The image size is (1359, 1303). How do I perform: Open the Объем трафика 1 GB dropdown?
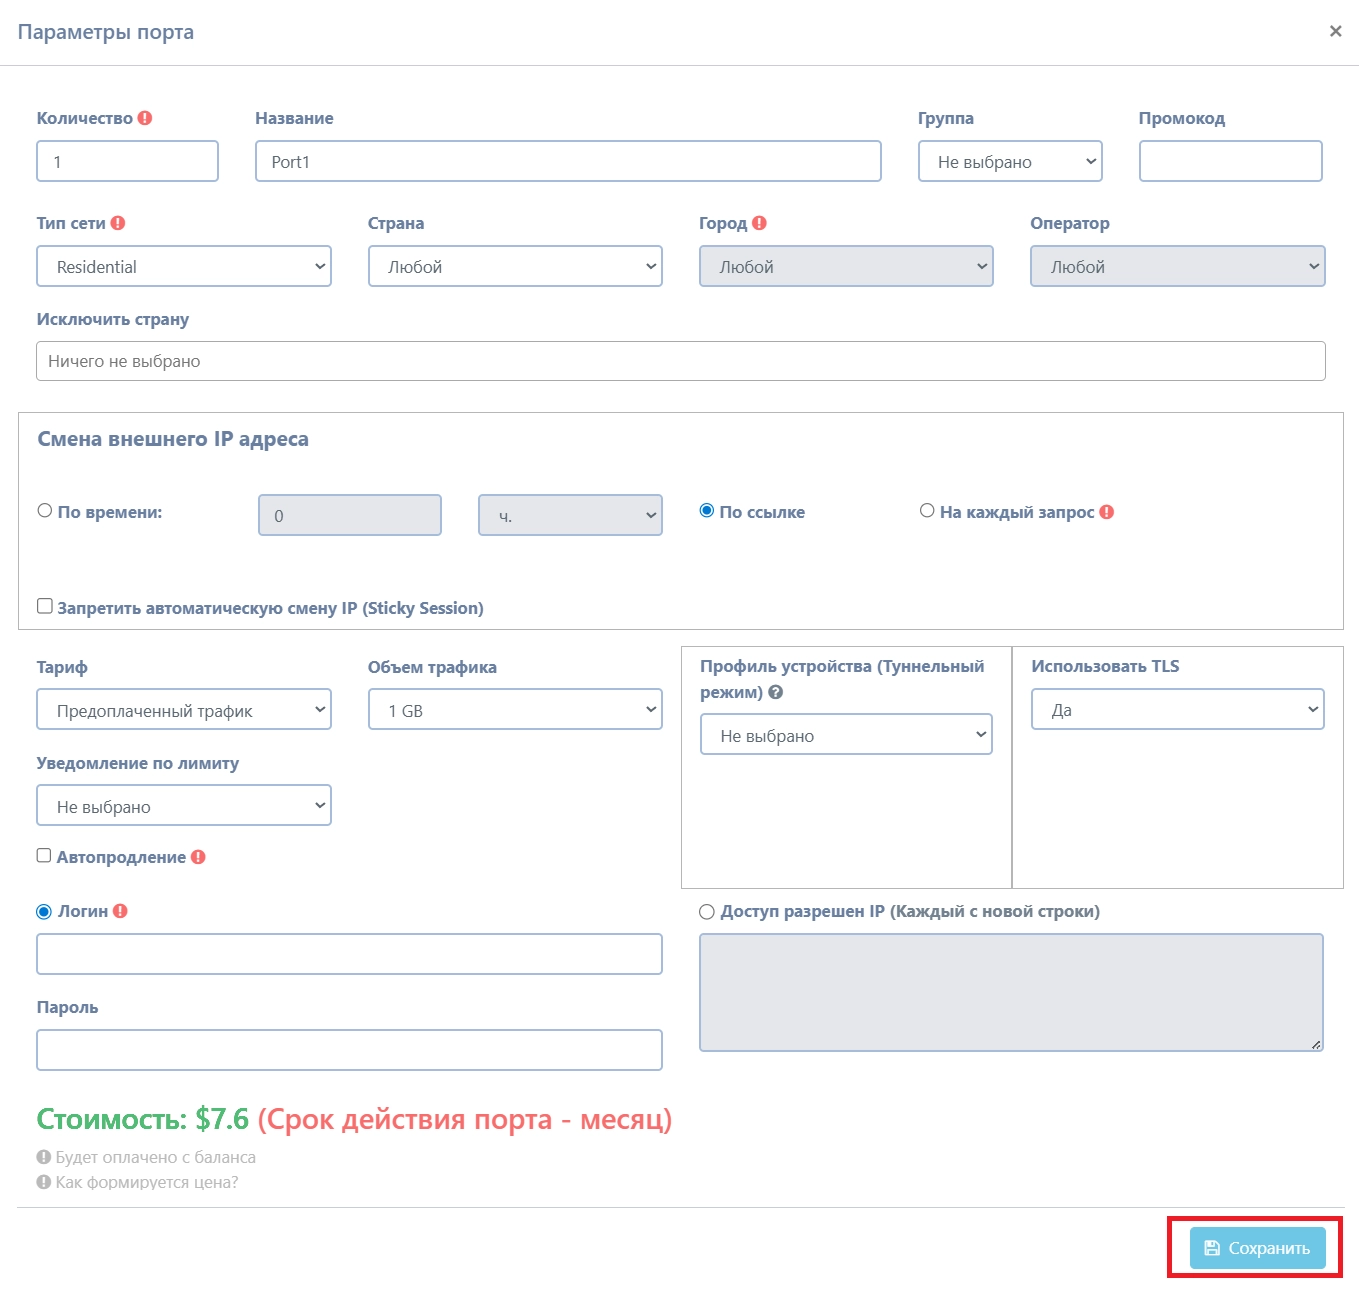coord(515,710)
